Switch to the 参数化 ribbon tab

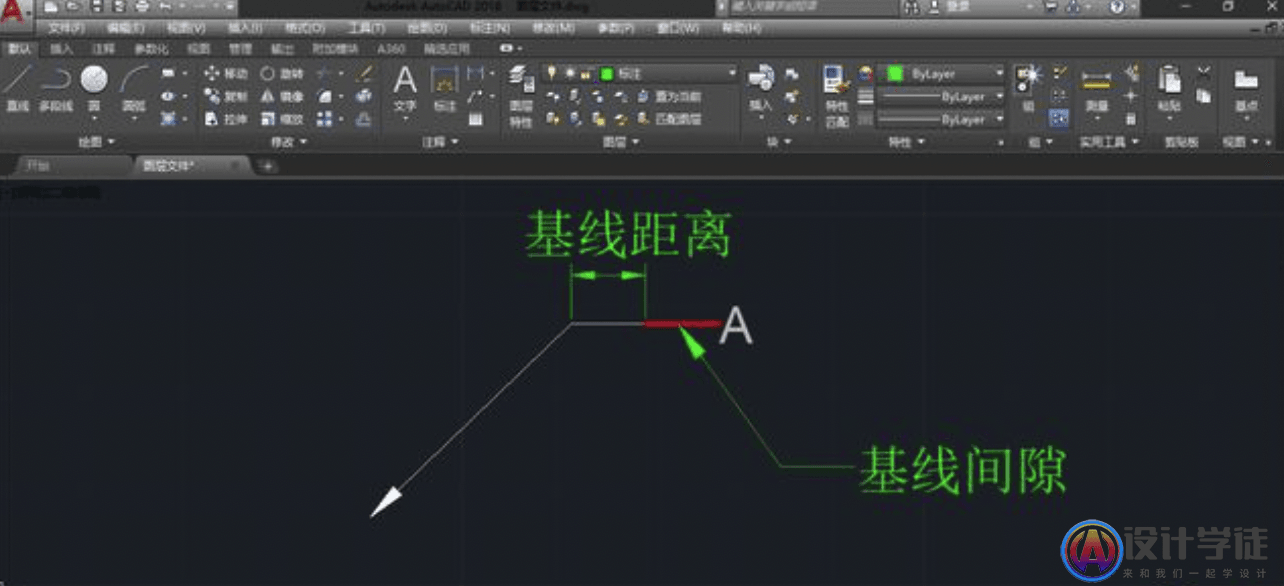click(x=151, y=48)
